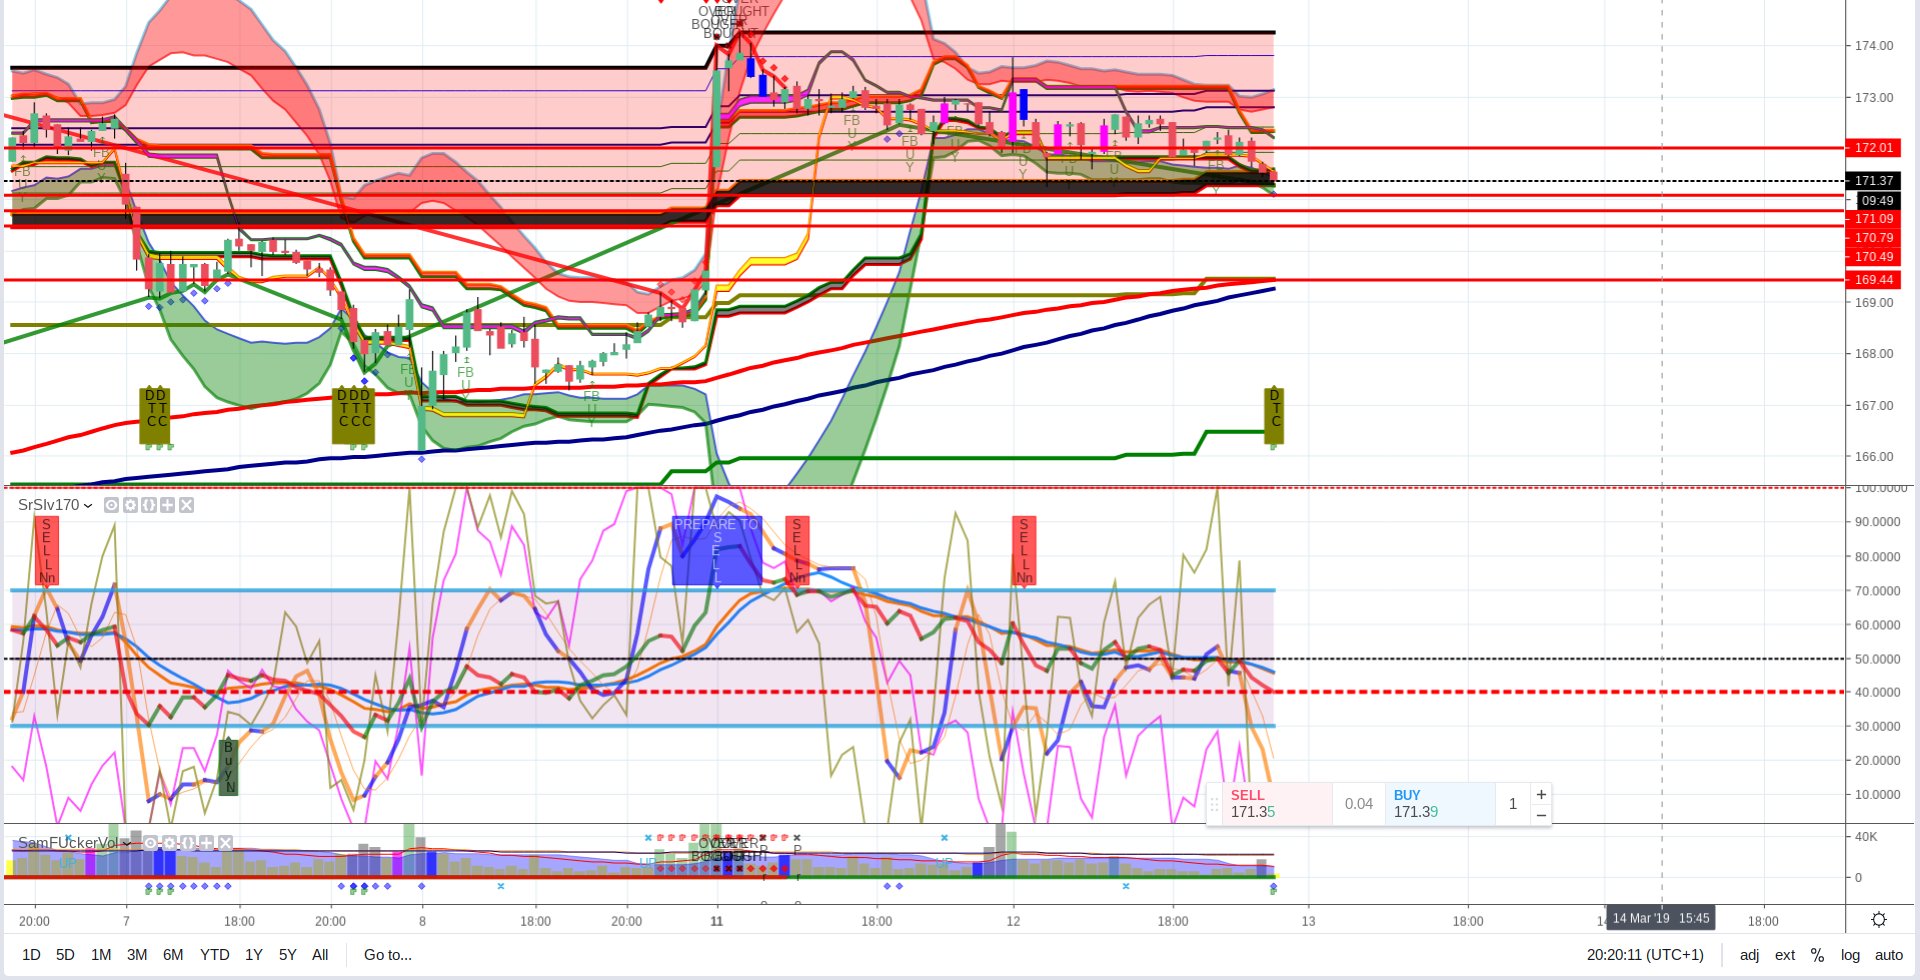Click the 171.09 red price label

[1874, 218]
